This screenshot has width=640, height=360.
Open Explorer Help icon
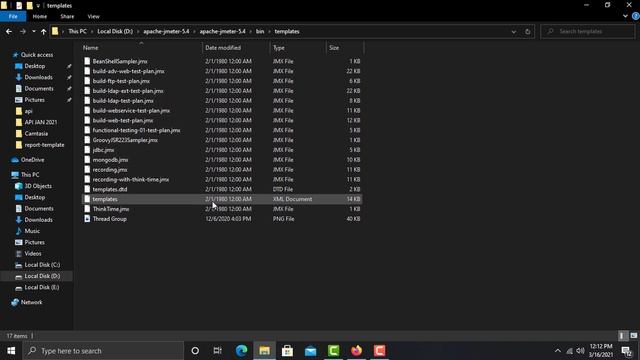636,16
